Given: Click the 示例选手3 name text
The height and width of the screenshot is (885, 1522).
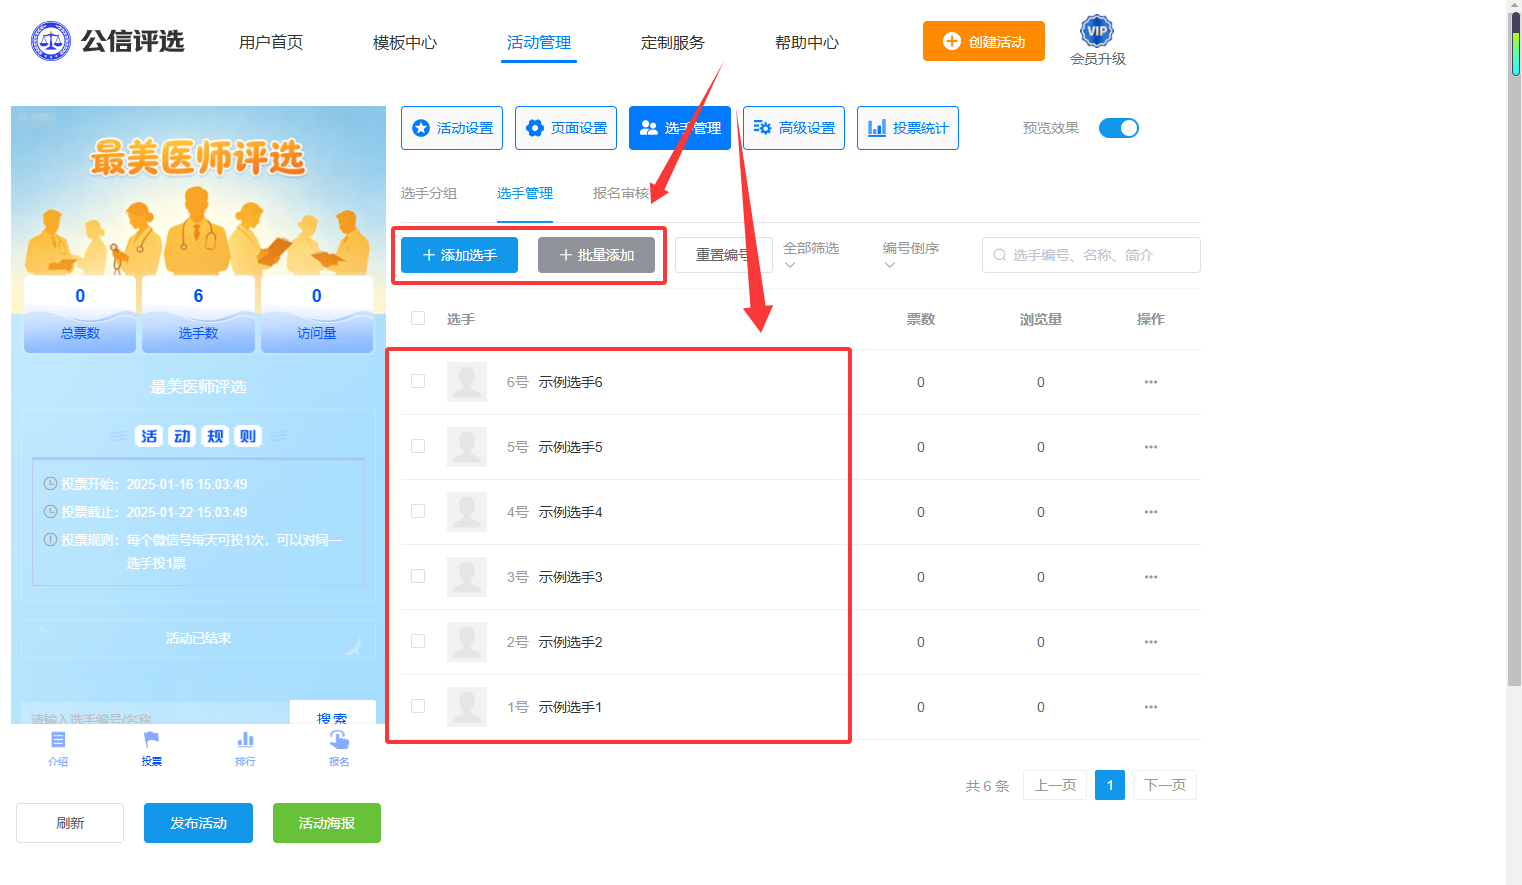Looking at the screenshot, I should pyautogui.click(x=571, y=577).
